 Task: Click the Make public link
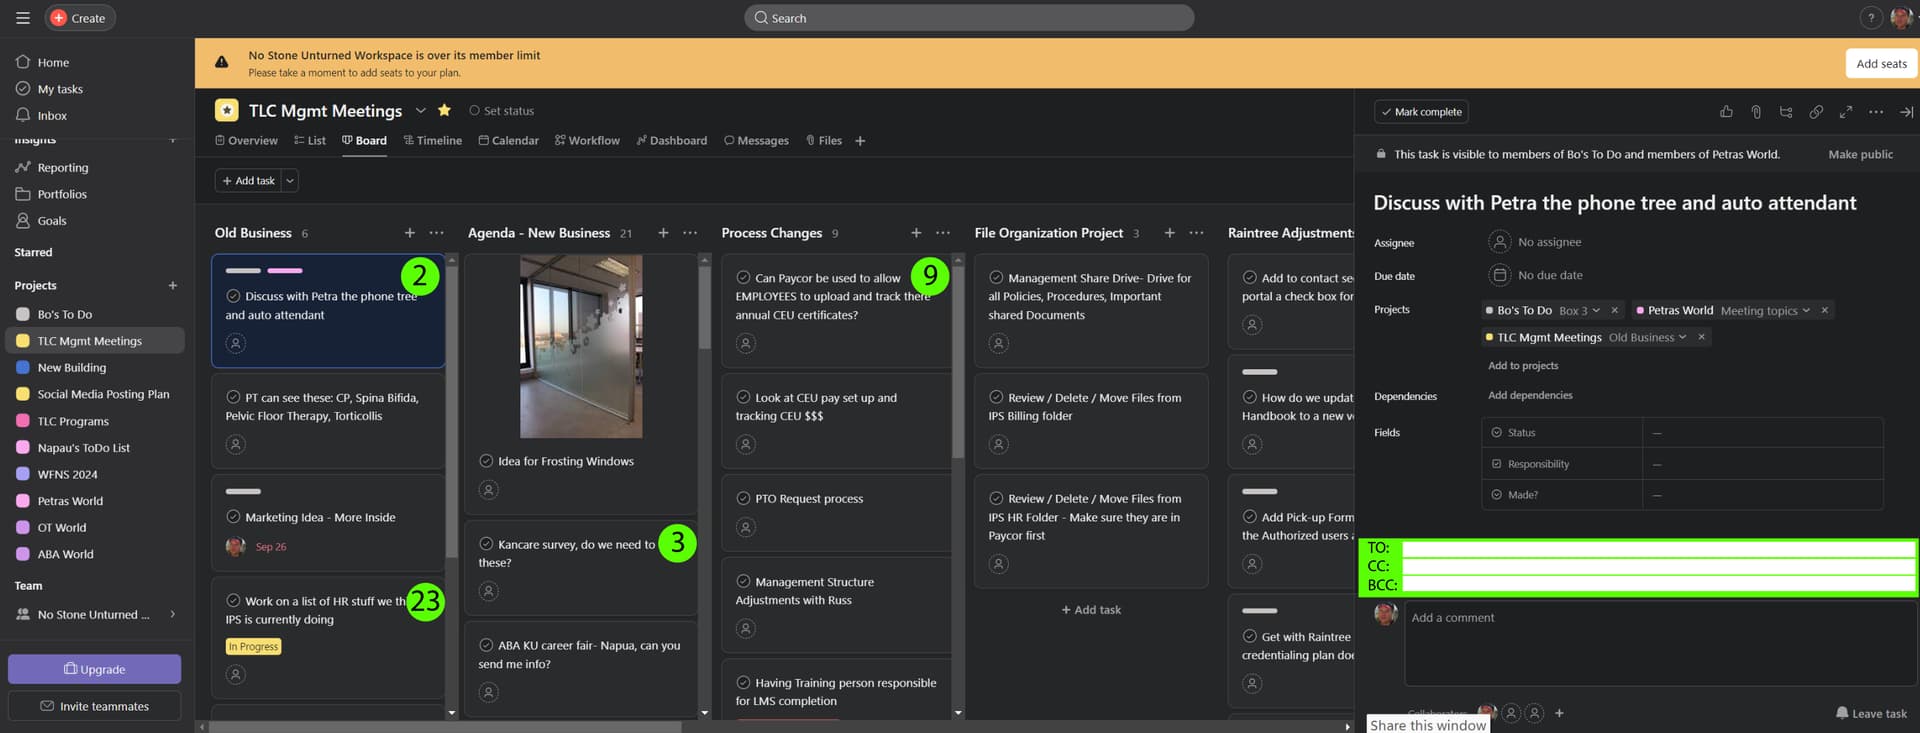pos(1860,154)
